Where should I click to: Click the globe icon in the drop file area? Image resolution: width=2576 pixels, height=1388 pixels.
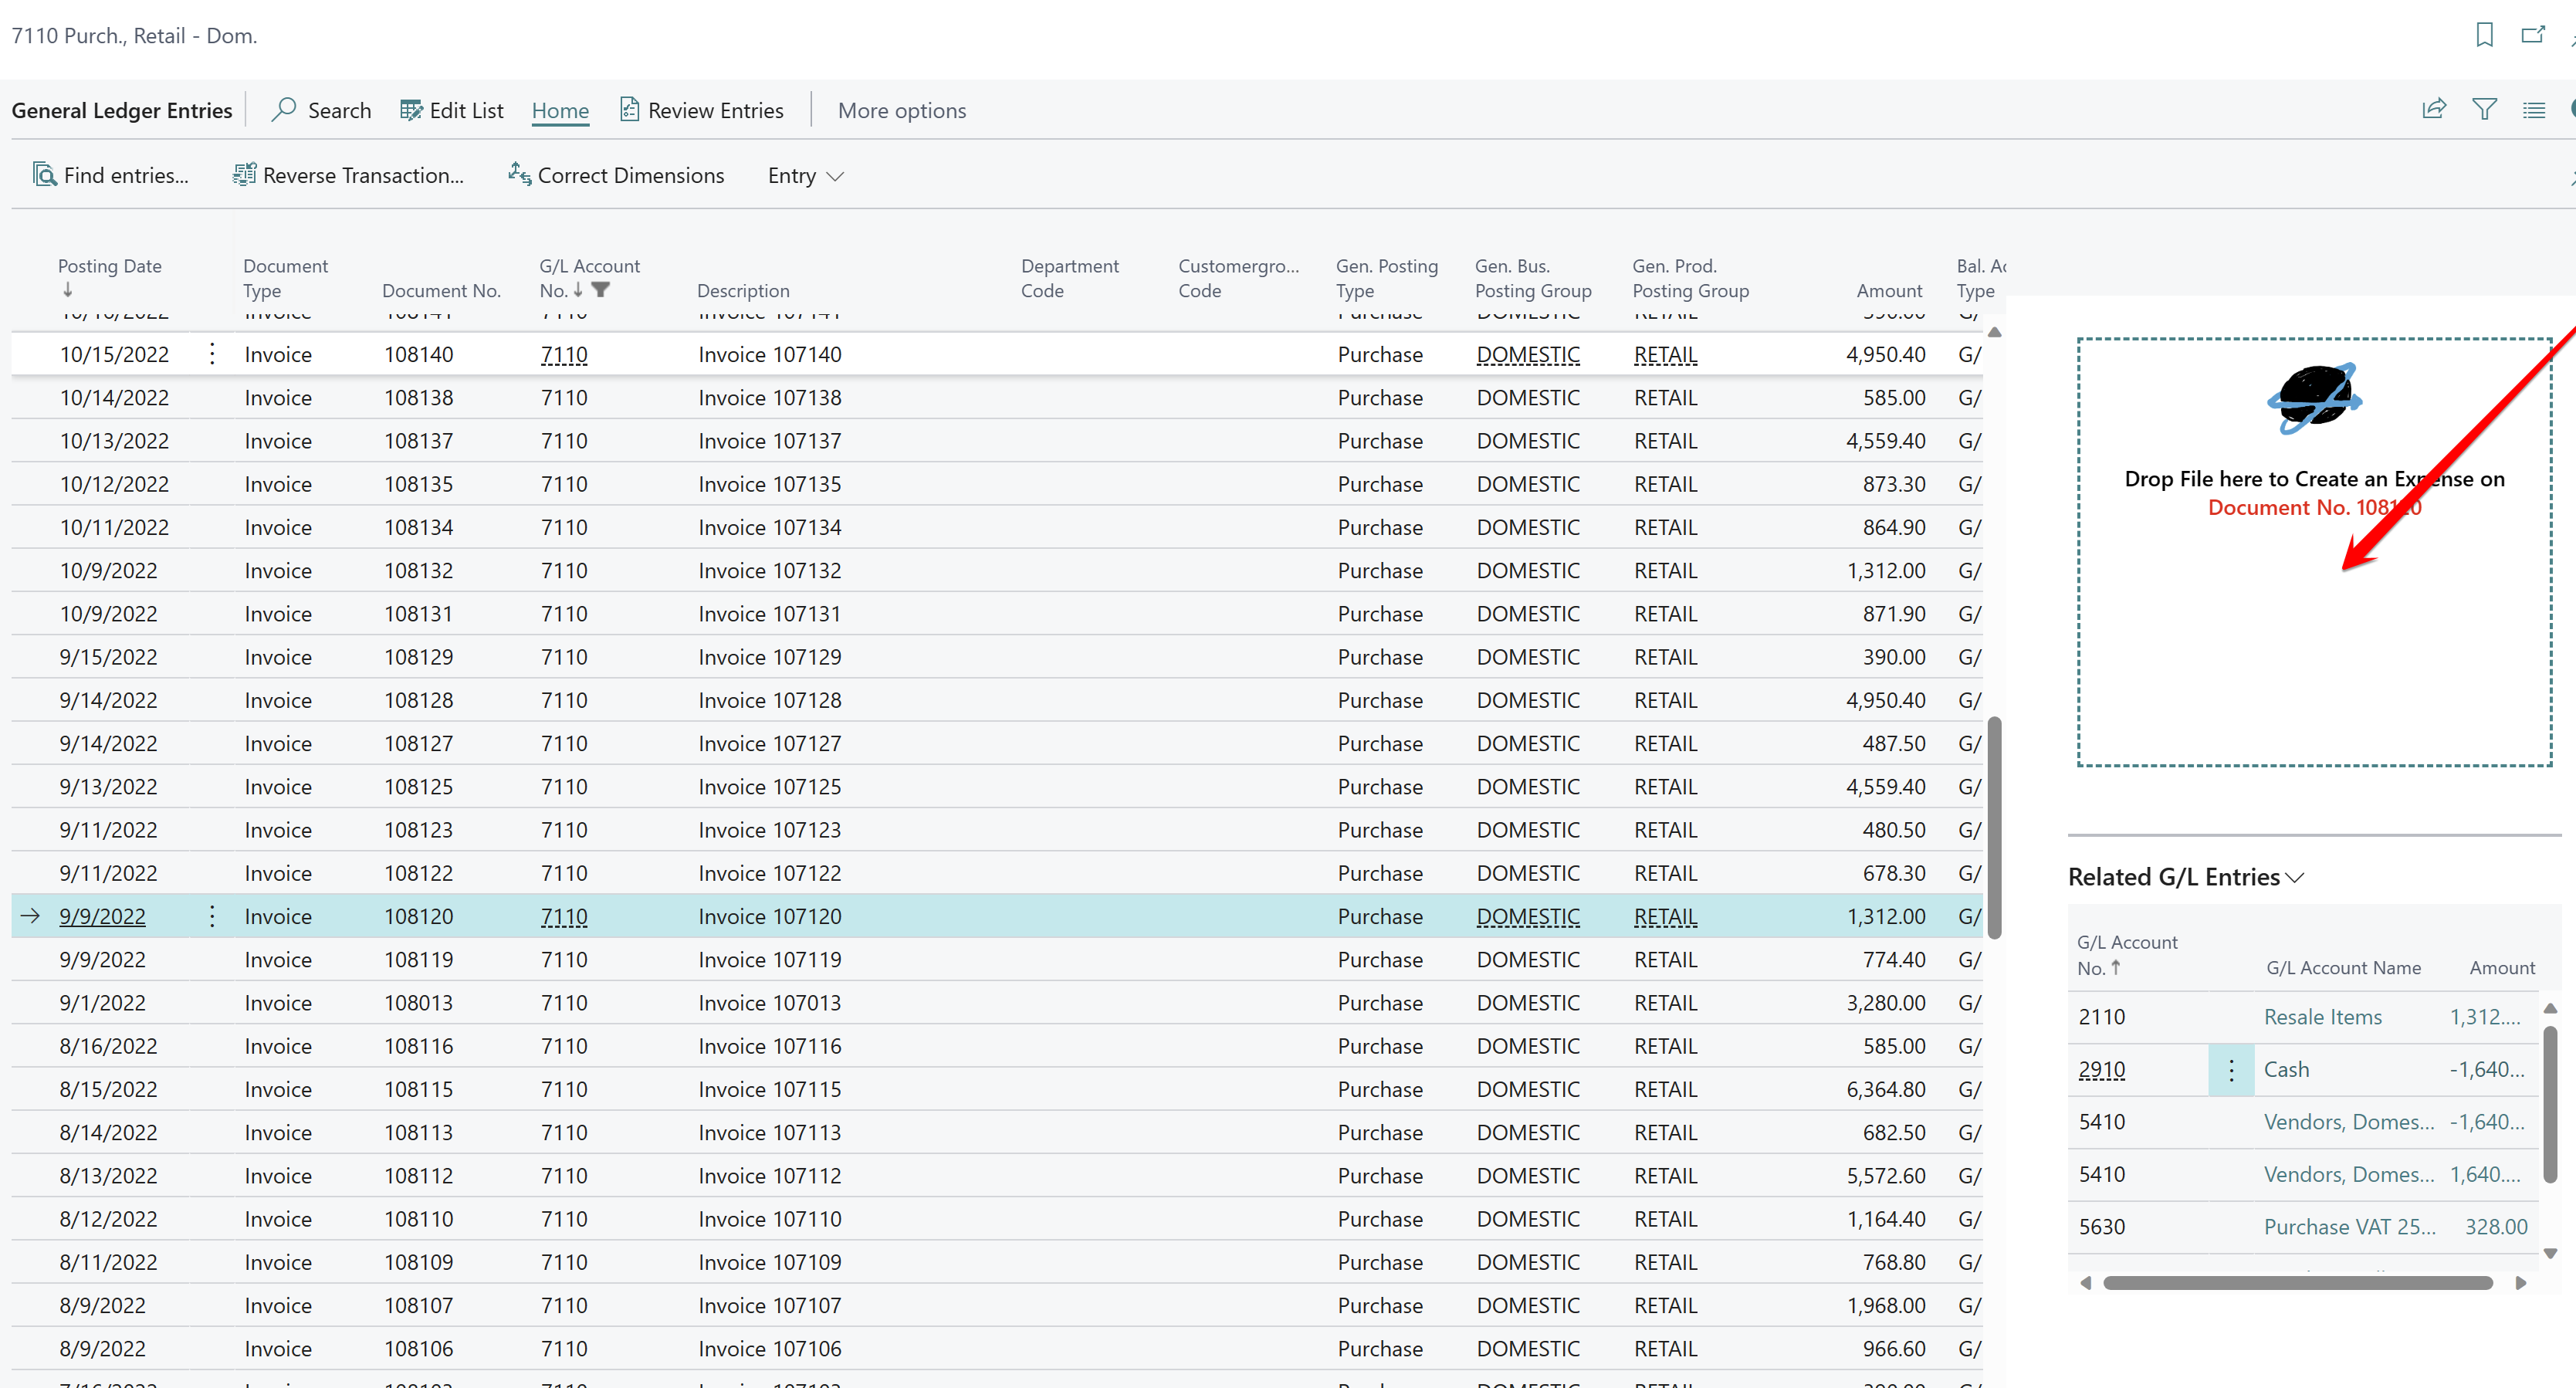coord(2314,399)
